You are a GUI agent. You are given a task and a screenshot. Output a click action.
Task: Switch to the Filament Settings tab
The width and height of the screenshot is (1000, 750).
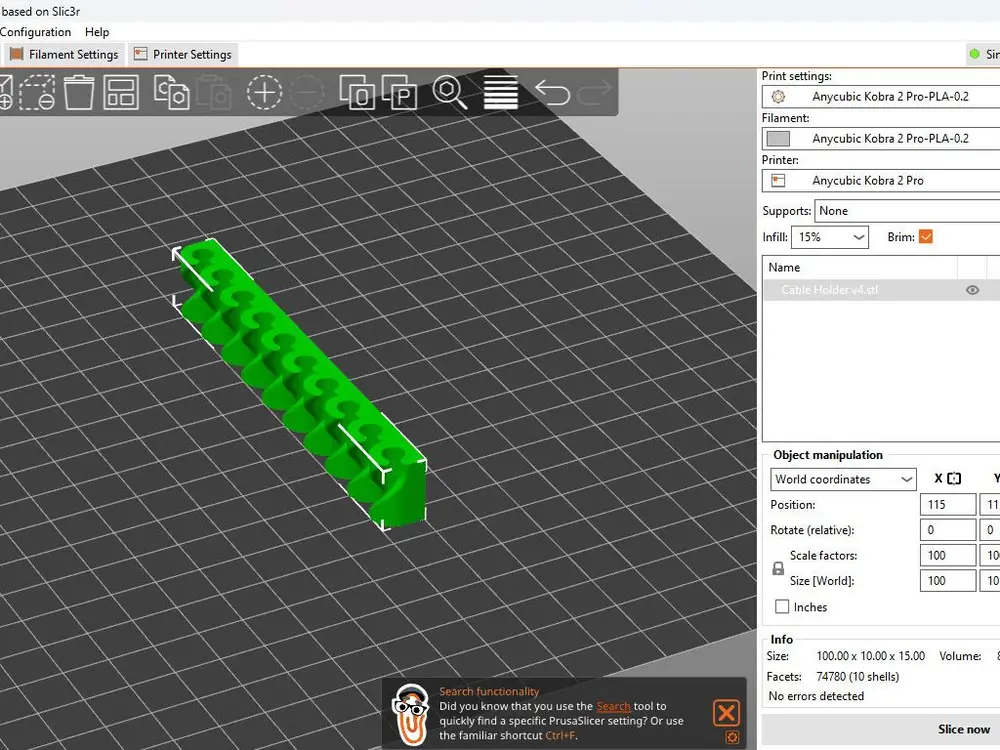[x=64, y=55]
